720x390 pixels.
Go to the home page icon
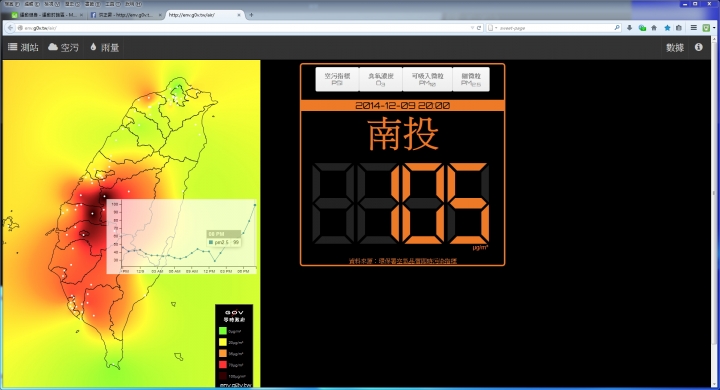coord(654,28)
